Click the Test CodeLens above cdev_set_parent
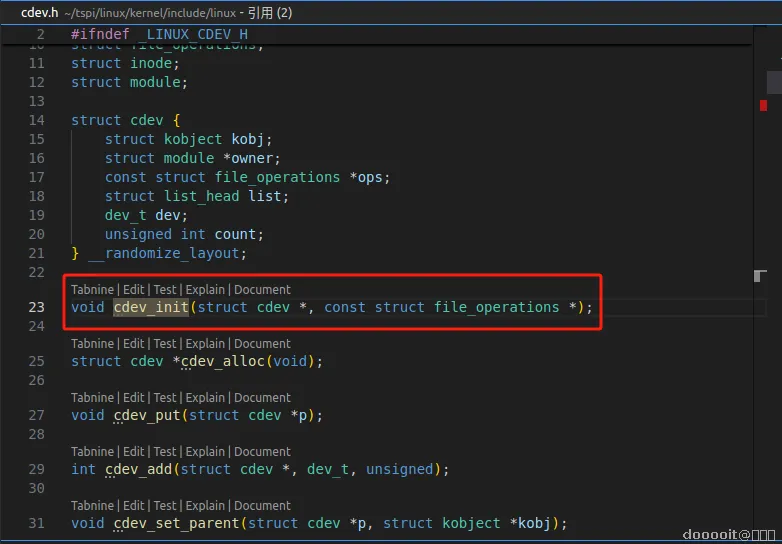782x544 pixels. [165, 506]
